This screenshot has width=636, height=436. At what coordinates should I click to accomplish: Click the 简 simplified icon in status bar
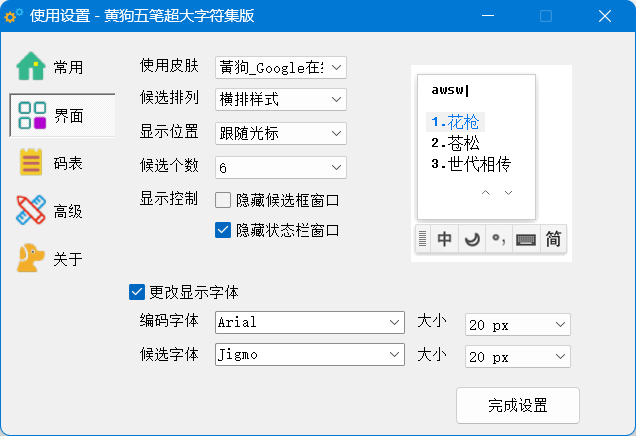pos(553,240)
